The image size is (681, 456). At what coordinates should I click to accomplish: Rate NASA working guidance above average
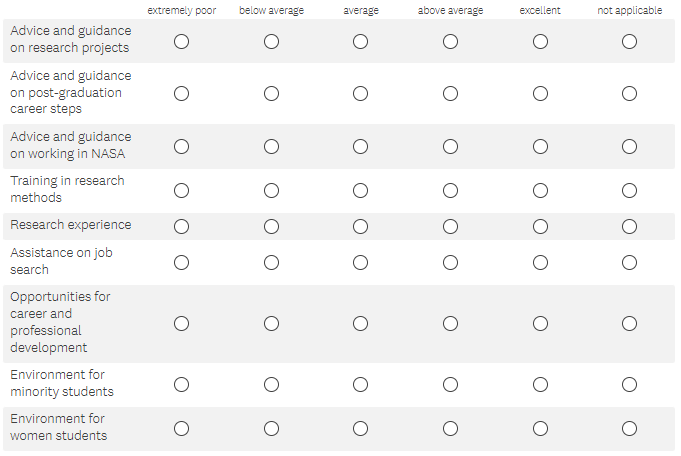450,146
